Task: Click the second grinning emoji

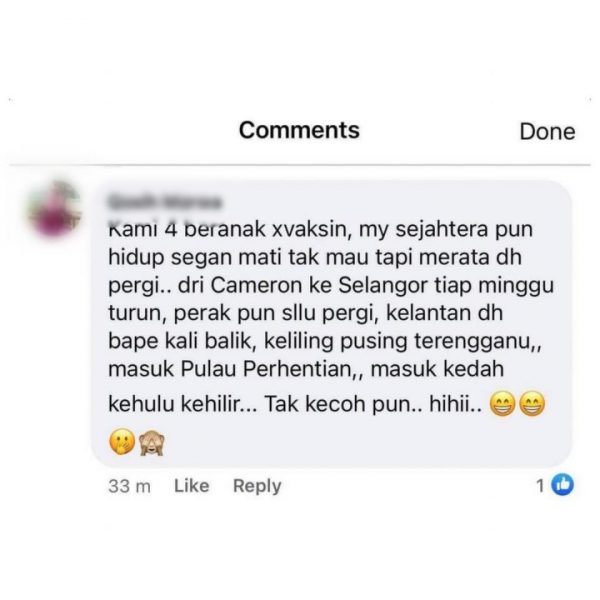Action: pos(532,404)
